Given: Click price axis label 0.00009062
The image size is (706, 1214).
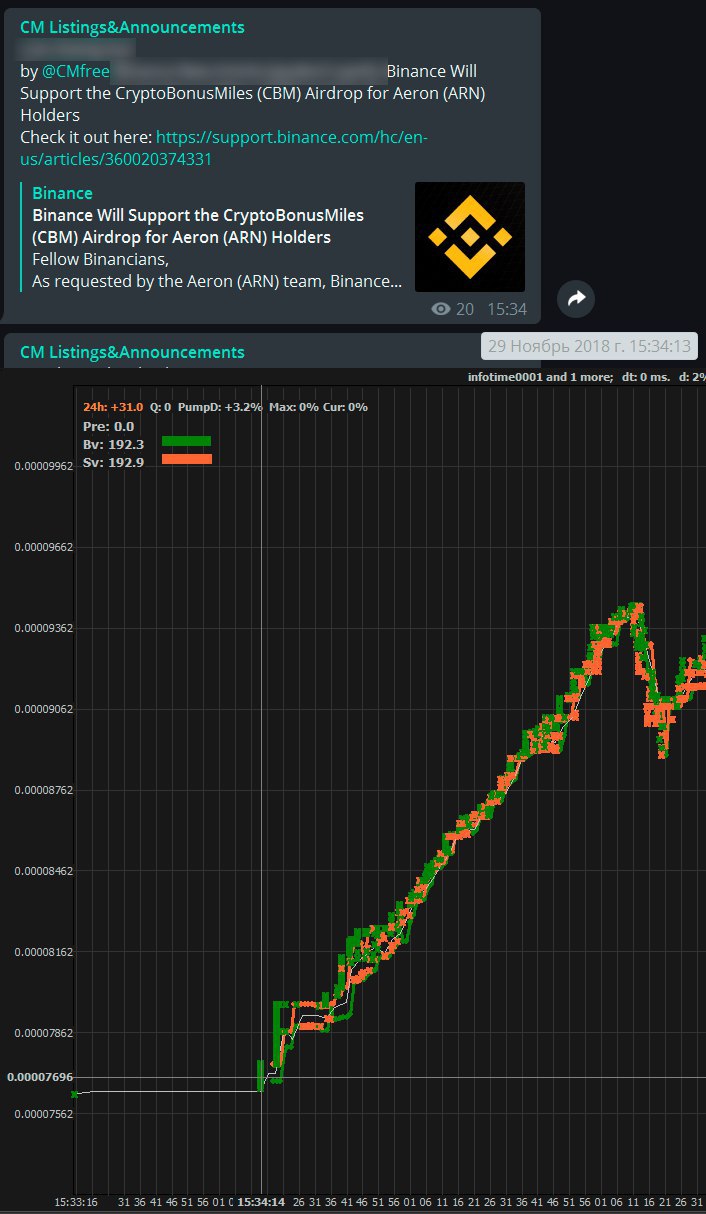Looking at the screenshot, I should point(43,709).
